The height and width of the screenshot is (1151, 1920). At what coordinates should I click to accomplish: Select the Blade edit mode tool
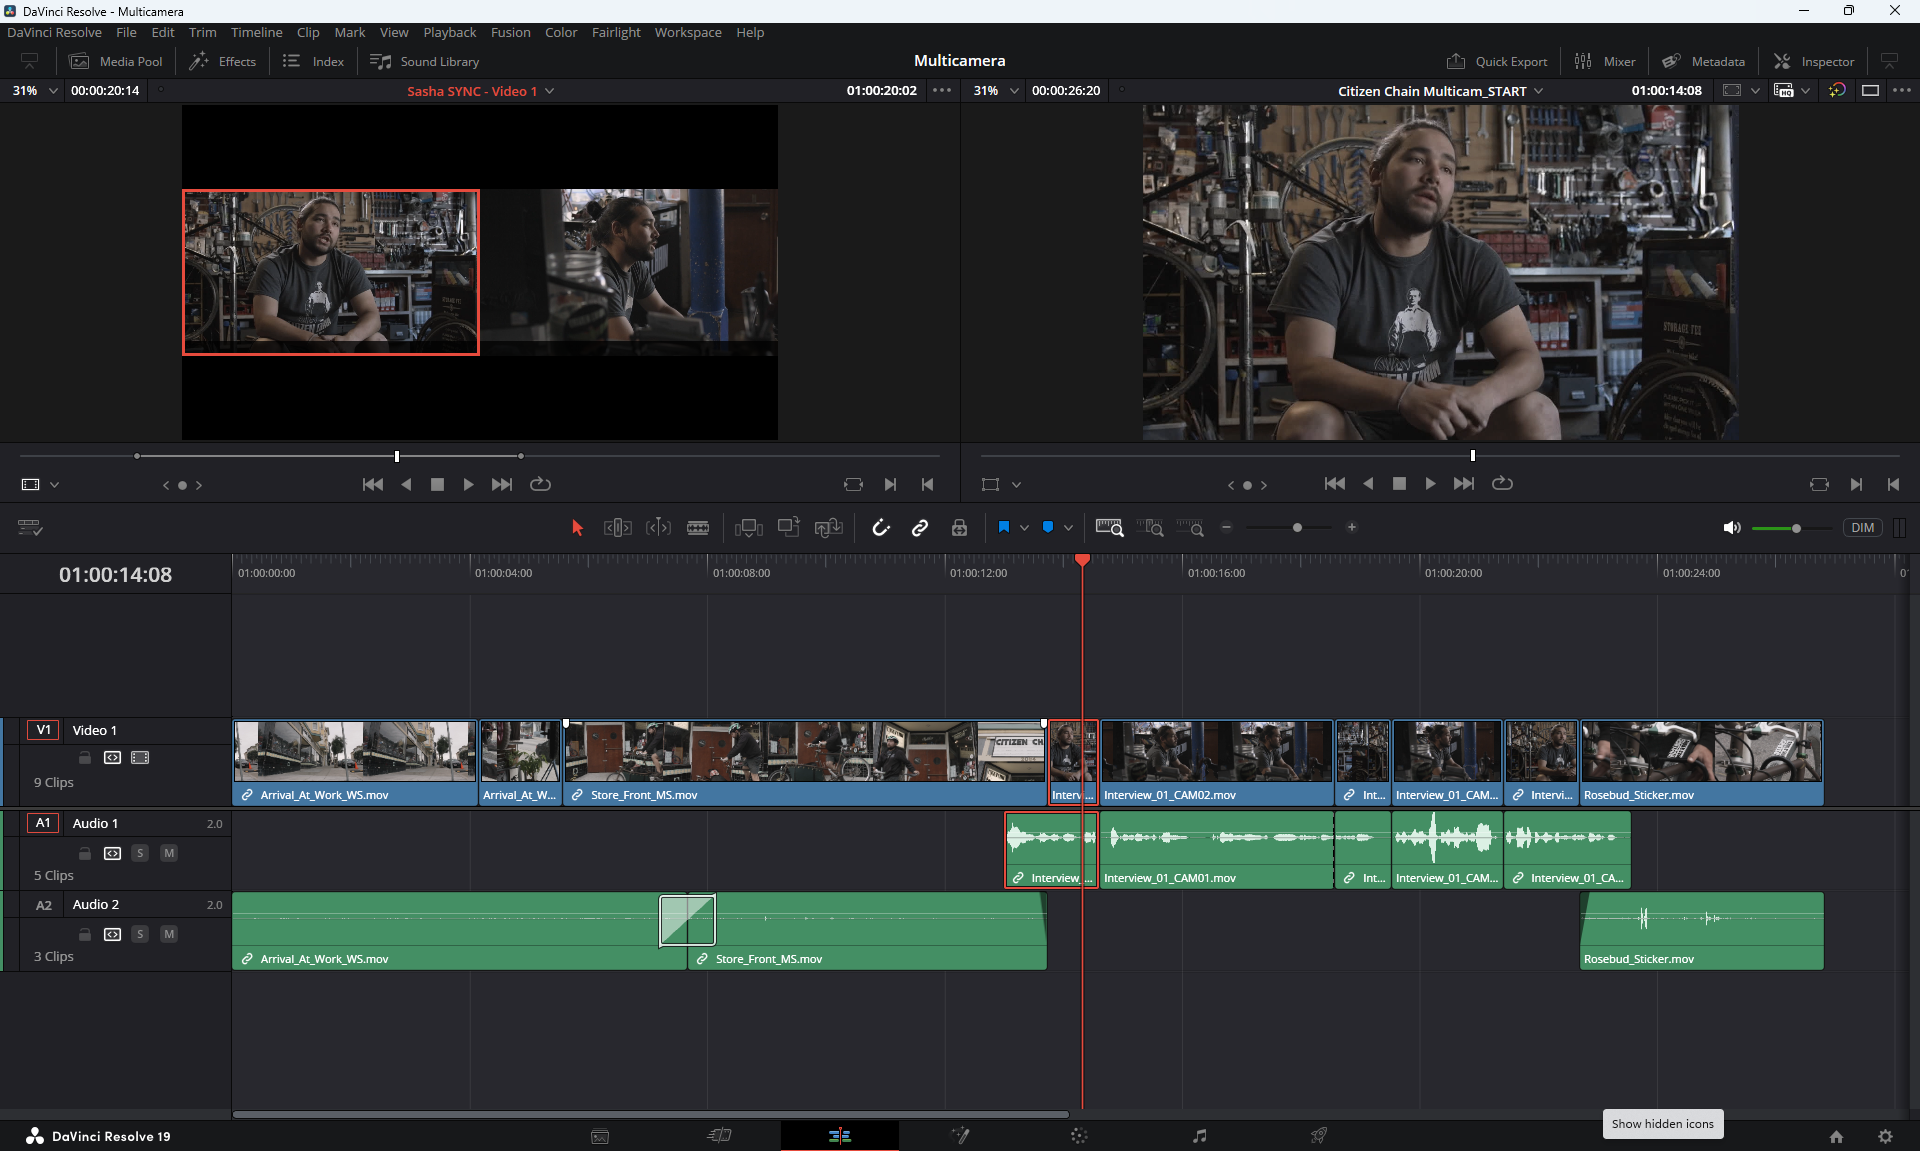point(698,528)
